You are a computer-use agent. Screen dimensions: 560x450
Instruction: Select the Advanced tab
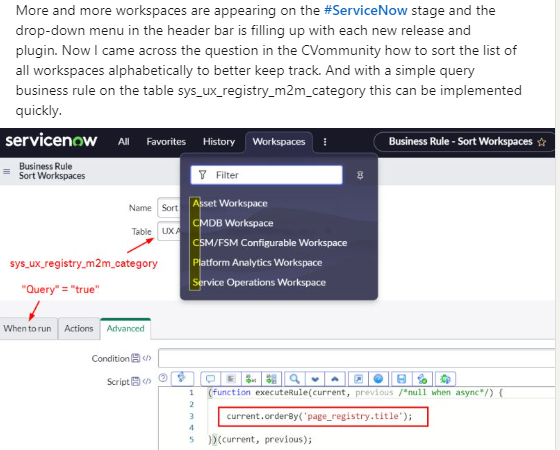coord(125,328)
